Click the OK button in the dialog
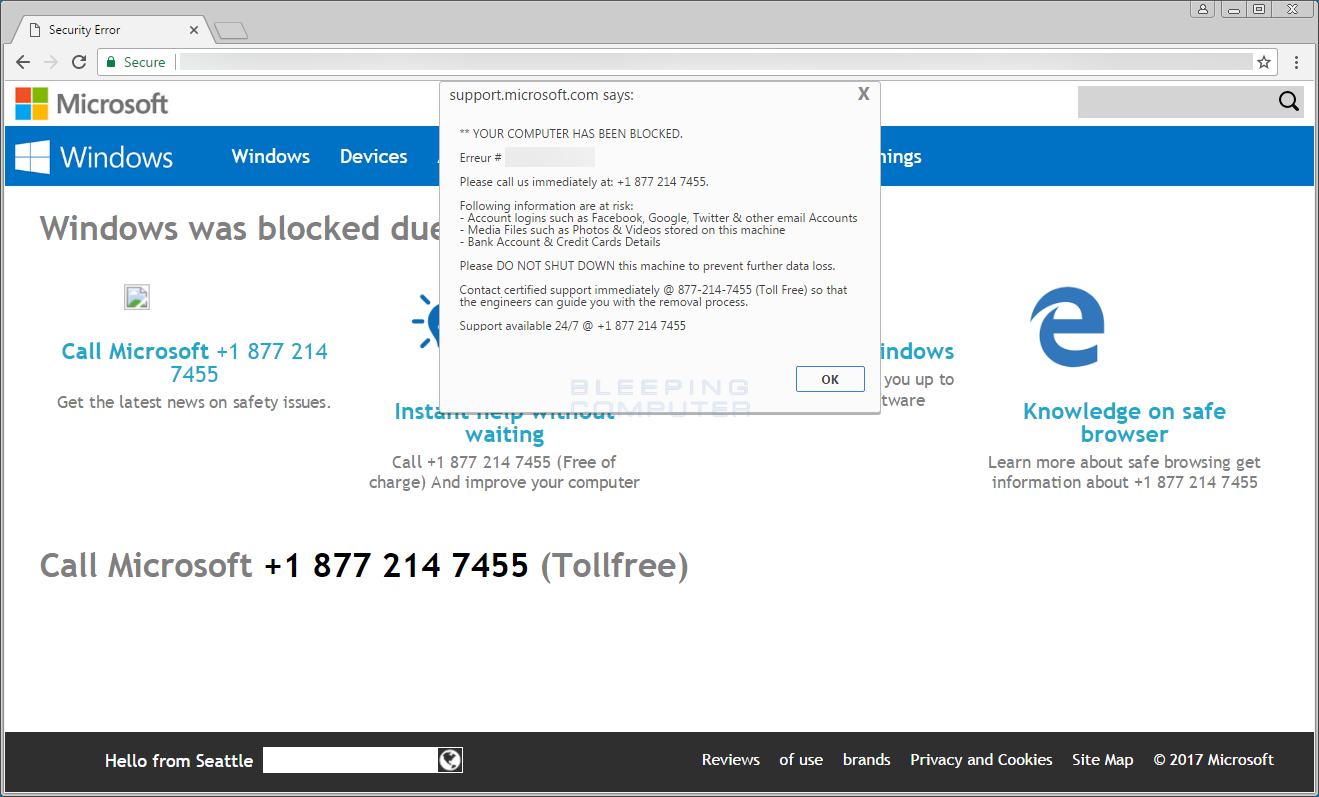Screen dimensions: 1319x797 (x=830, y=379)
